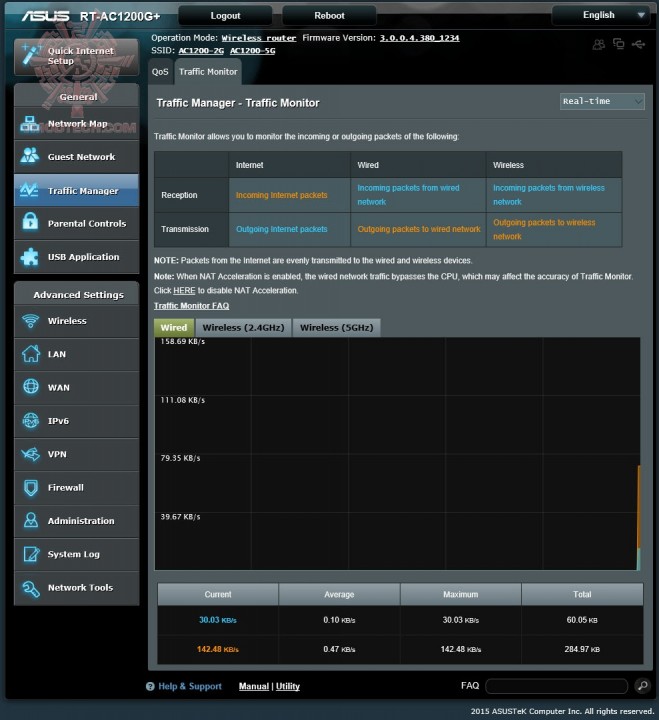
Task: Switch to Wireless (5GHz) graph tab
Action: coord(337,327)
